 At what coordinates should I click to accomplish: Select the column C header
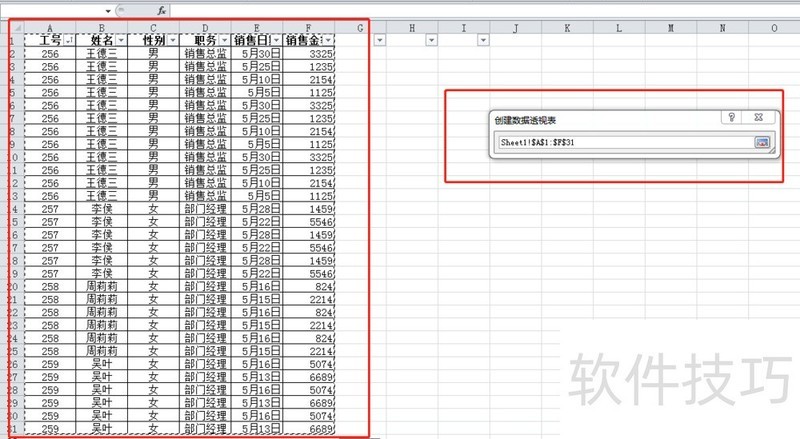click(154, 28)
